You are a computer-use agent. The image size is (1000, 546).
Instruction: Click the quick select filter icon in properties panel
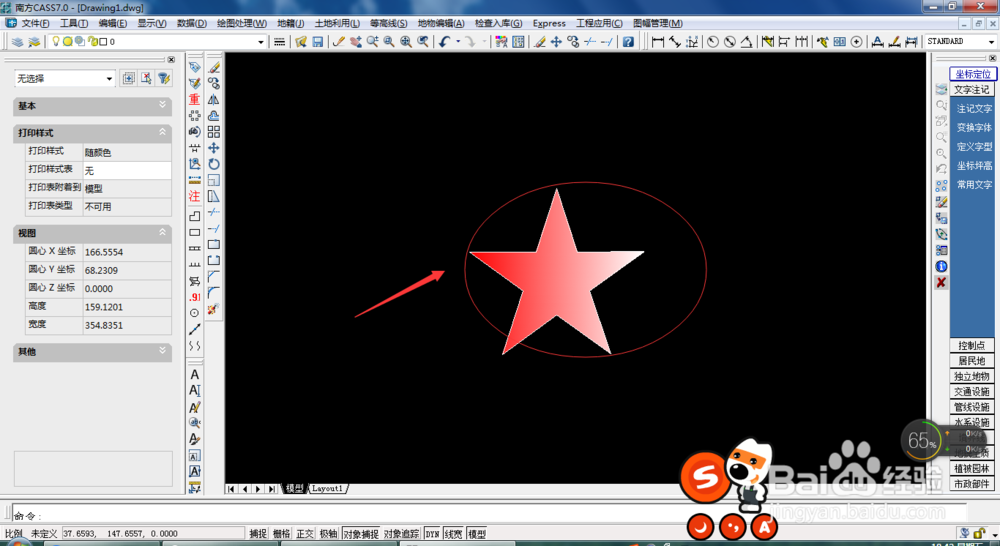coord(165,78)
